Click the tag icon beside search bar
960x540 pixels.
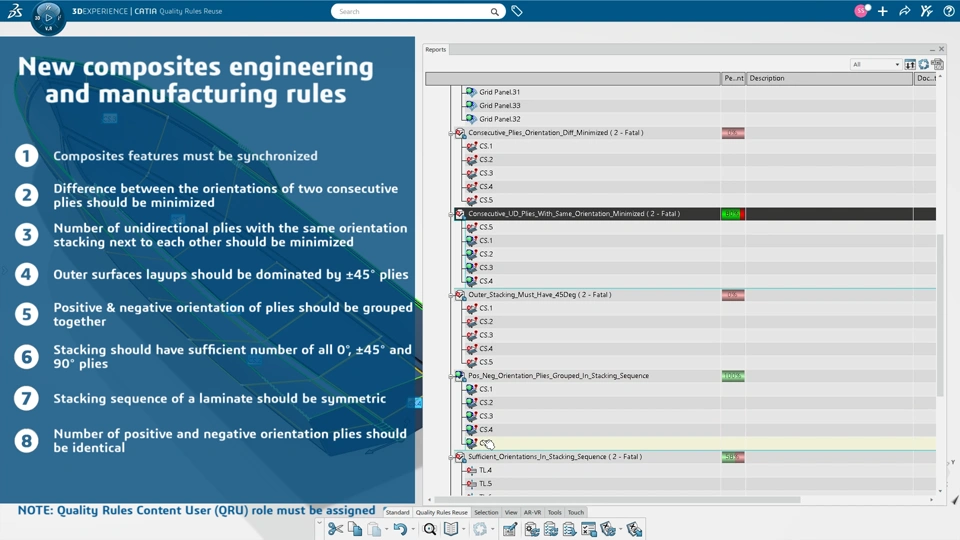(517, 11)
